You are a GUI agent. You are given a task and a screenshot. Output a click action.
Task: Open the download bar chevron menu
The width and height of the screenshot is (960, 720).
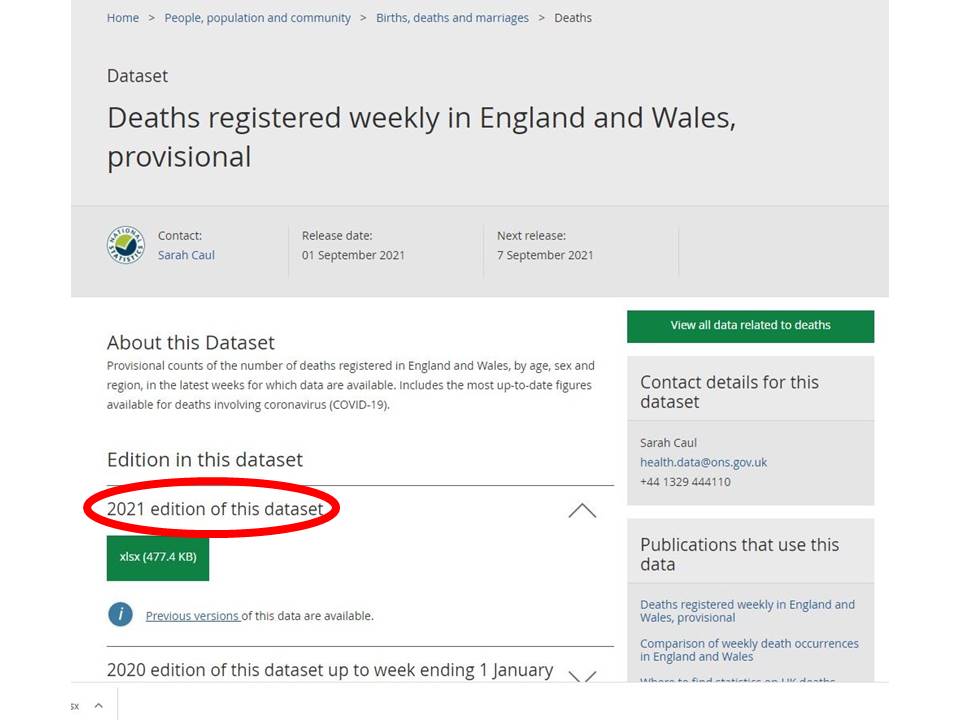(x=98, y=706)
